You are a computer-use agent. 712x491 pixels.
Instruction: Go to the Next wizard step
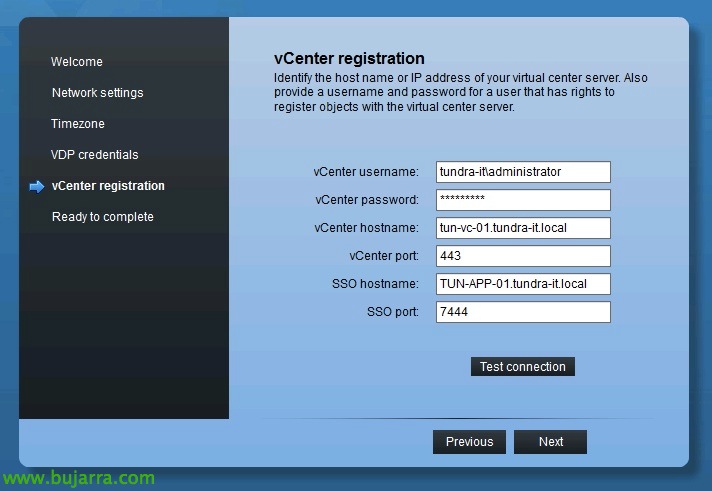tap(550, 442)
